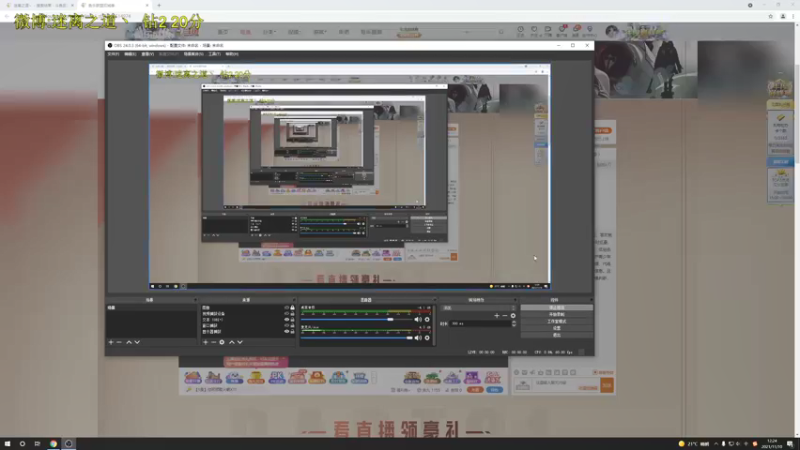Open gear settings for the microphone mixer track
The width and height of the screenshot is (800, 450).
tap(427, 338)
